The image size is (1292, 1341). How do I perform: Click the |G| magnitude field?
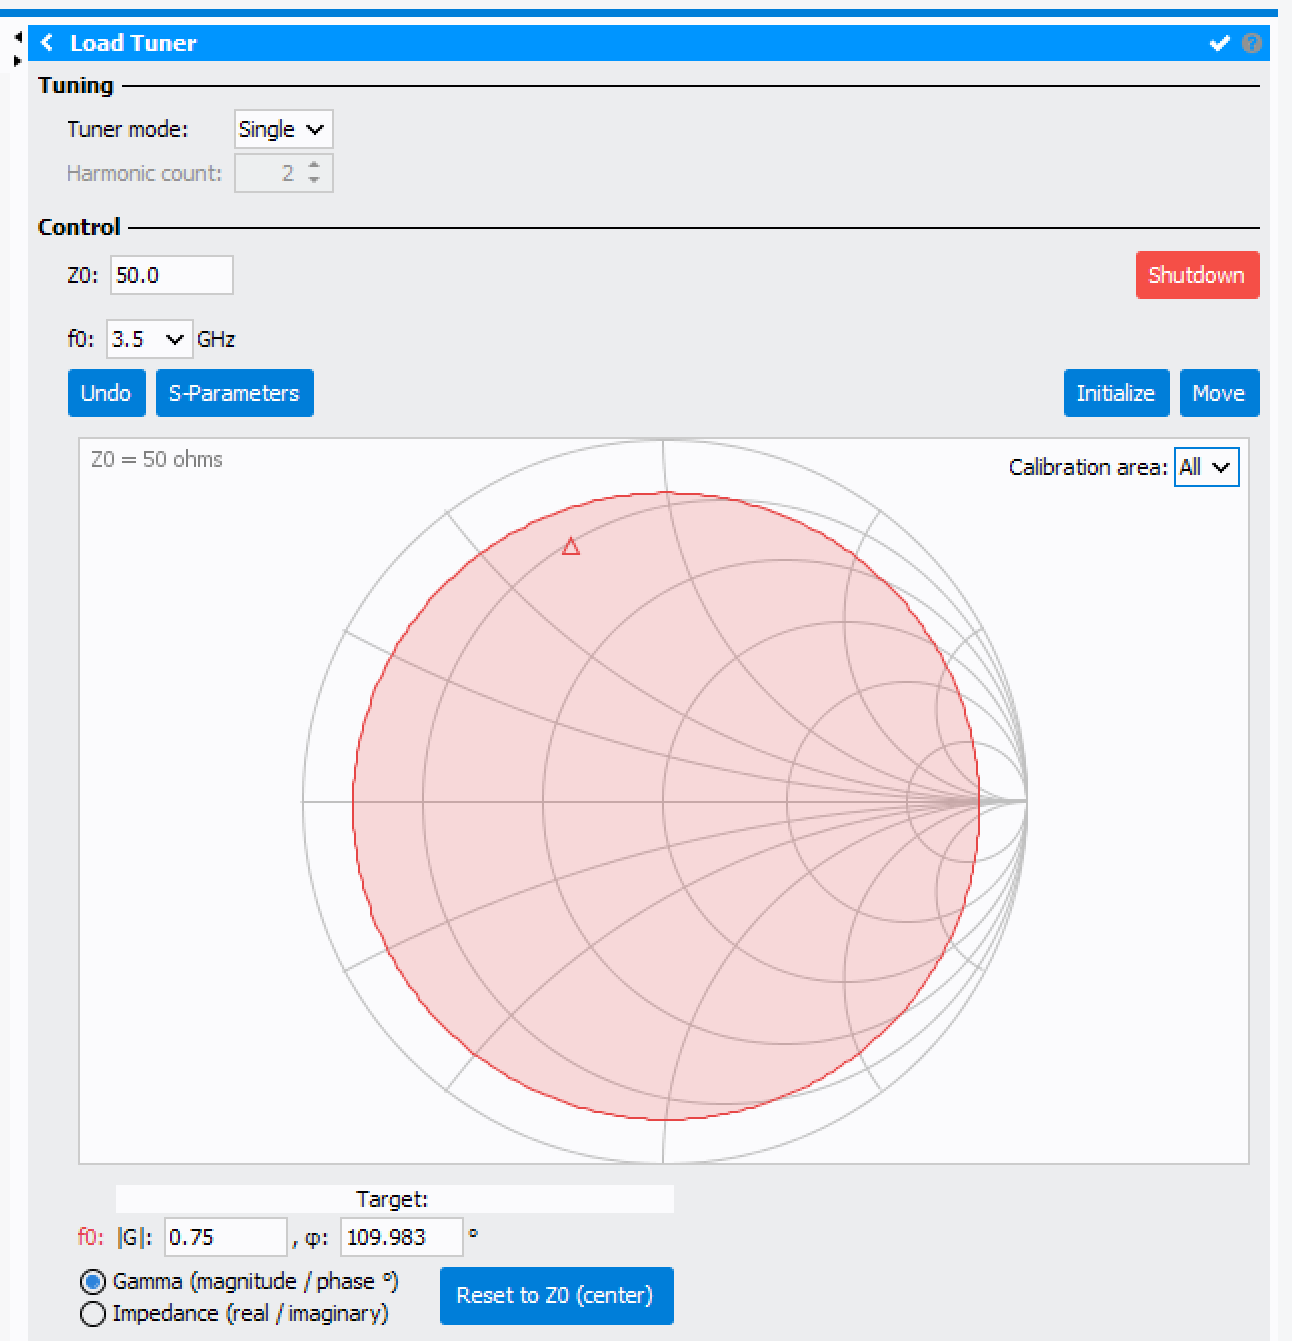point(226,1237)
